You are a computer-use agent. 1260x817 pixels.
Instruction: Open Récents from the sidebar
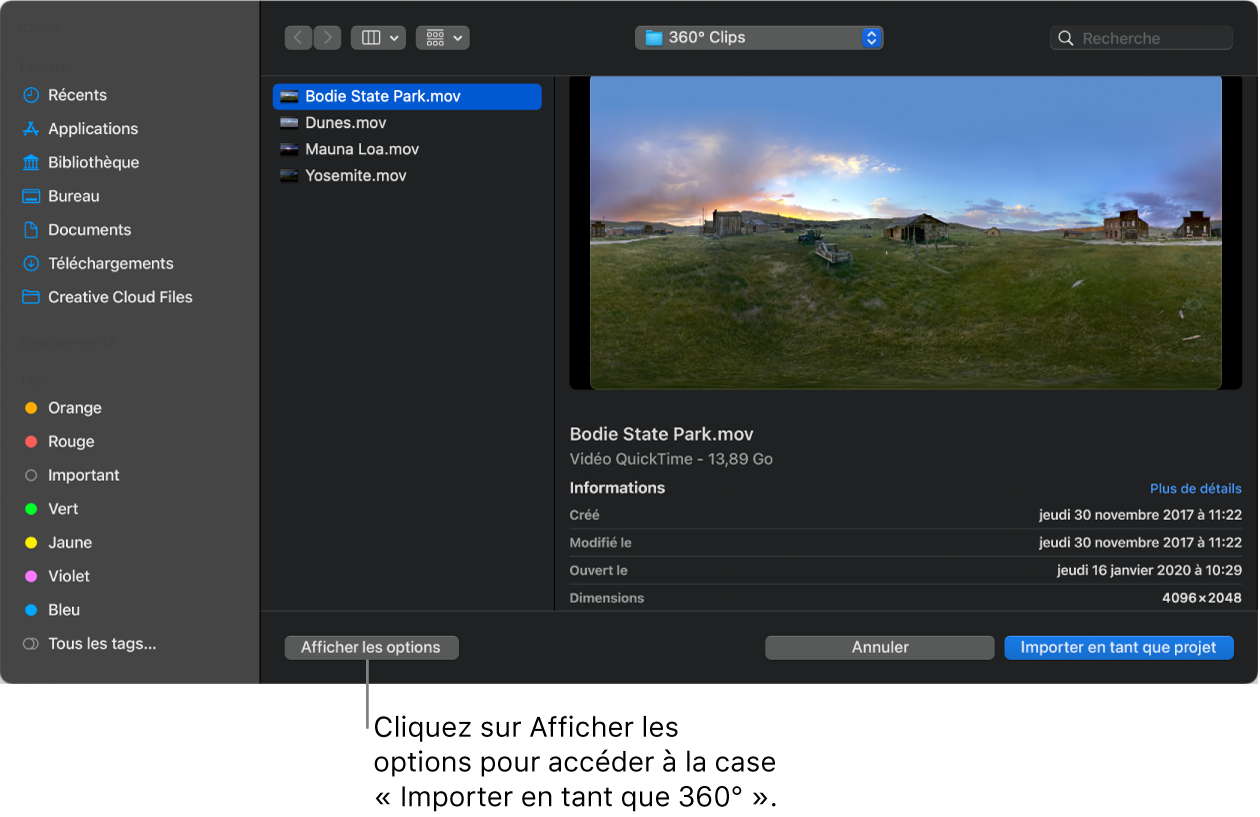click(x=76, y=94)
